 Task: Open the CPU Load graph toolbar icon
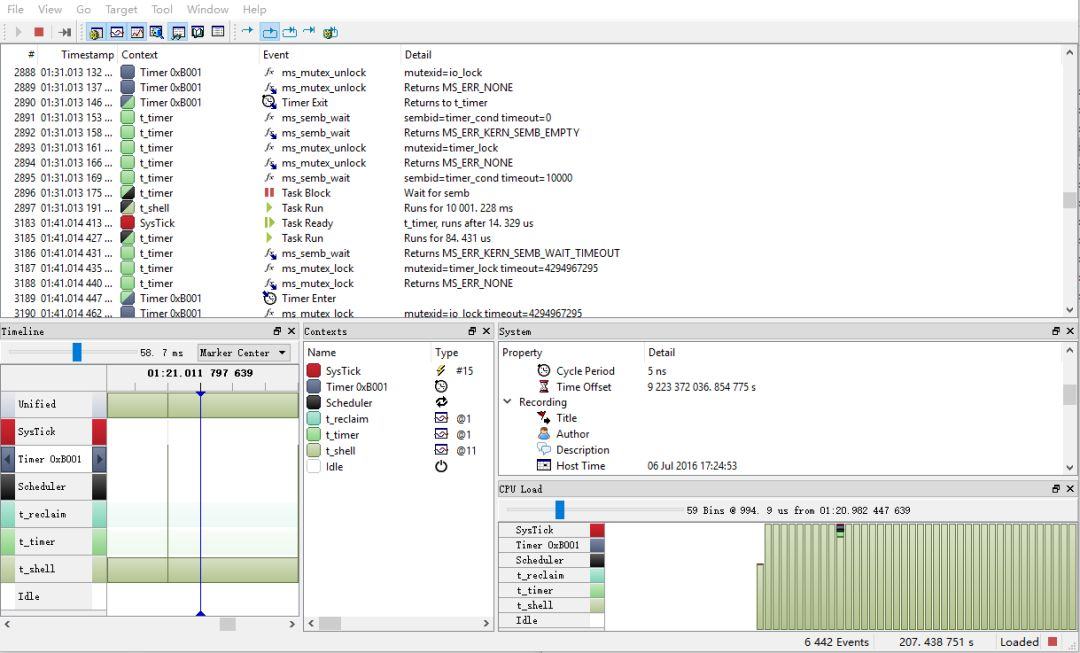135,31
